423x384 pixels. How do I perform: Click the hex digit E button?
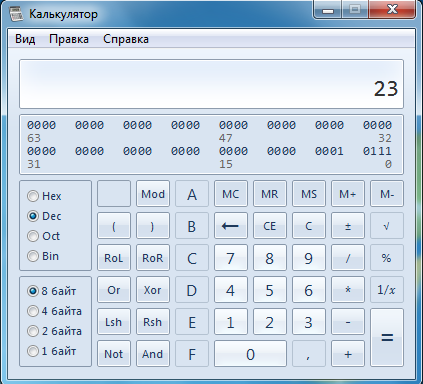(192, 322)
